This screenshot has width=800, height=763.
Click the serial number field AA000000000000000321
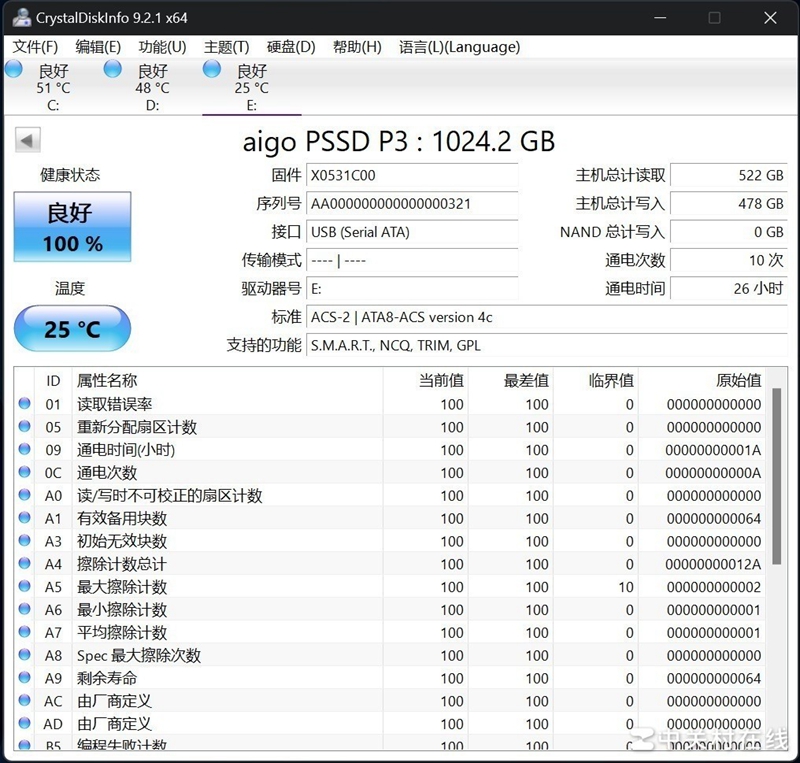412,204
